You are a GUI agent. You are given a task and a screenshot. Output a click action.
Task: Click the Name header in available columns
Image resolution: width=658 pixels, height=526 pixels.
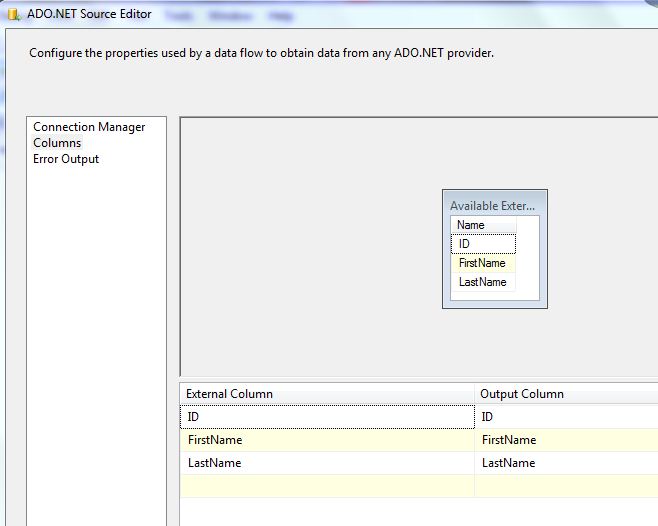(x=471, y=225)
